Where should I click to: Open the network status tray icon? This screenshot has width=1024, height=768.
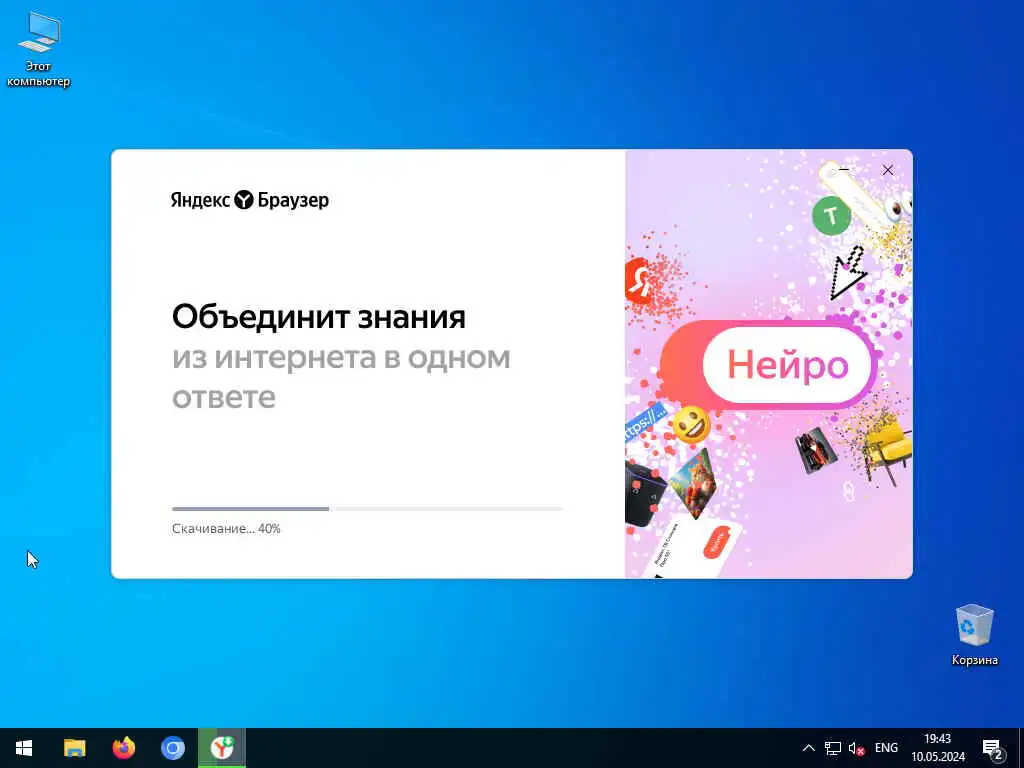[x=833, y=748]
